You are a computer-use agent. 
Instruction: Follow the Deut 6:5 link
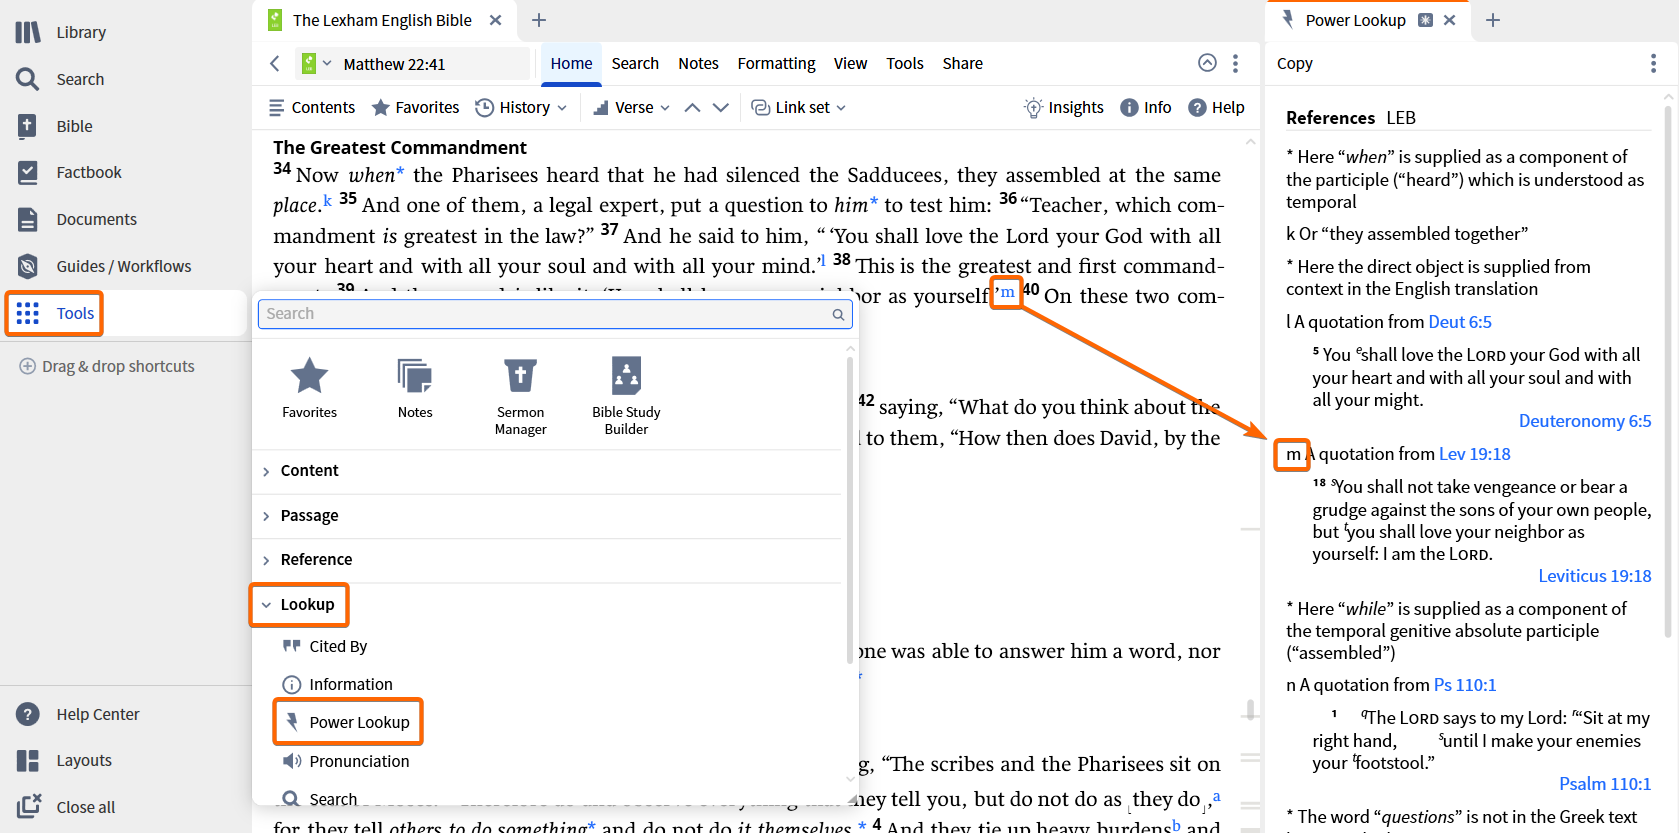[x=1460, y=322]
